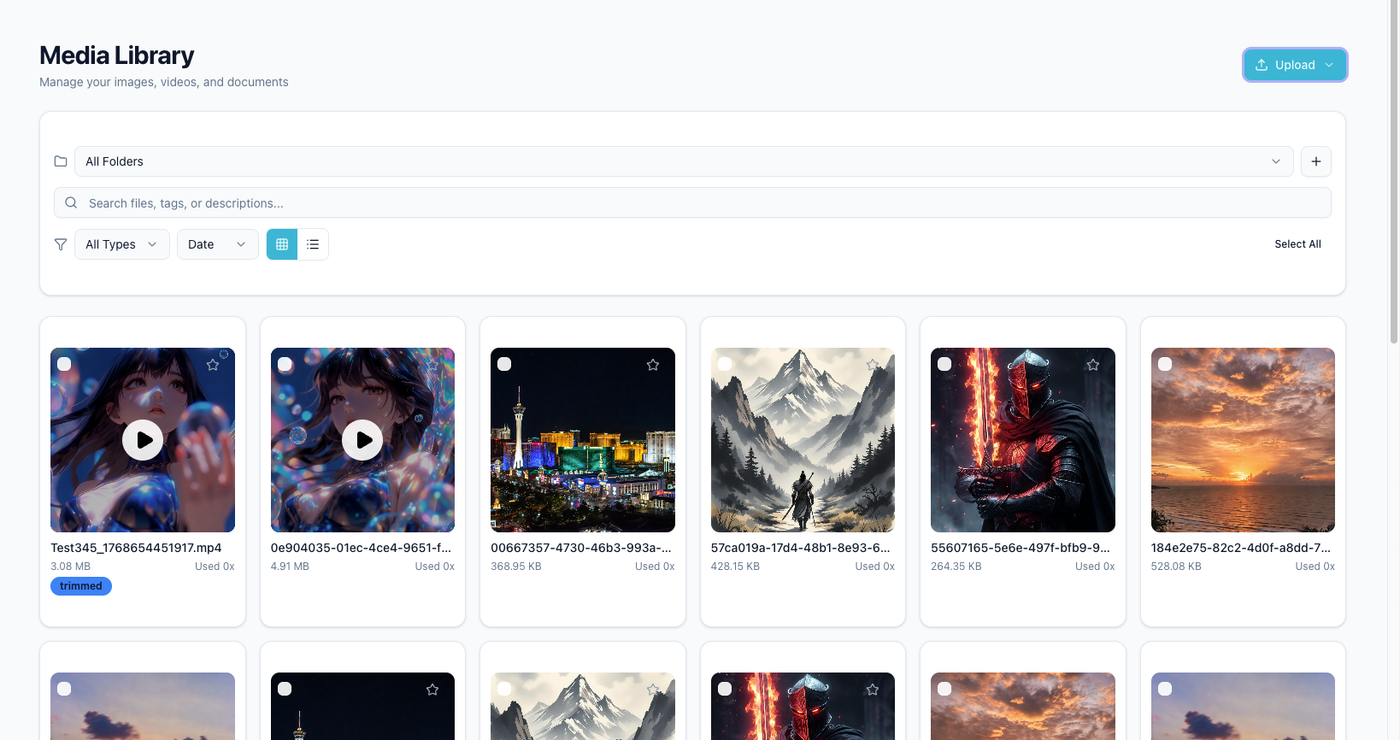Click filename 55607165-5e6e-497f-bfb9-9...
This screenshot has width=1400, height=740.
(1021, 548)
